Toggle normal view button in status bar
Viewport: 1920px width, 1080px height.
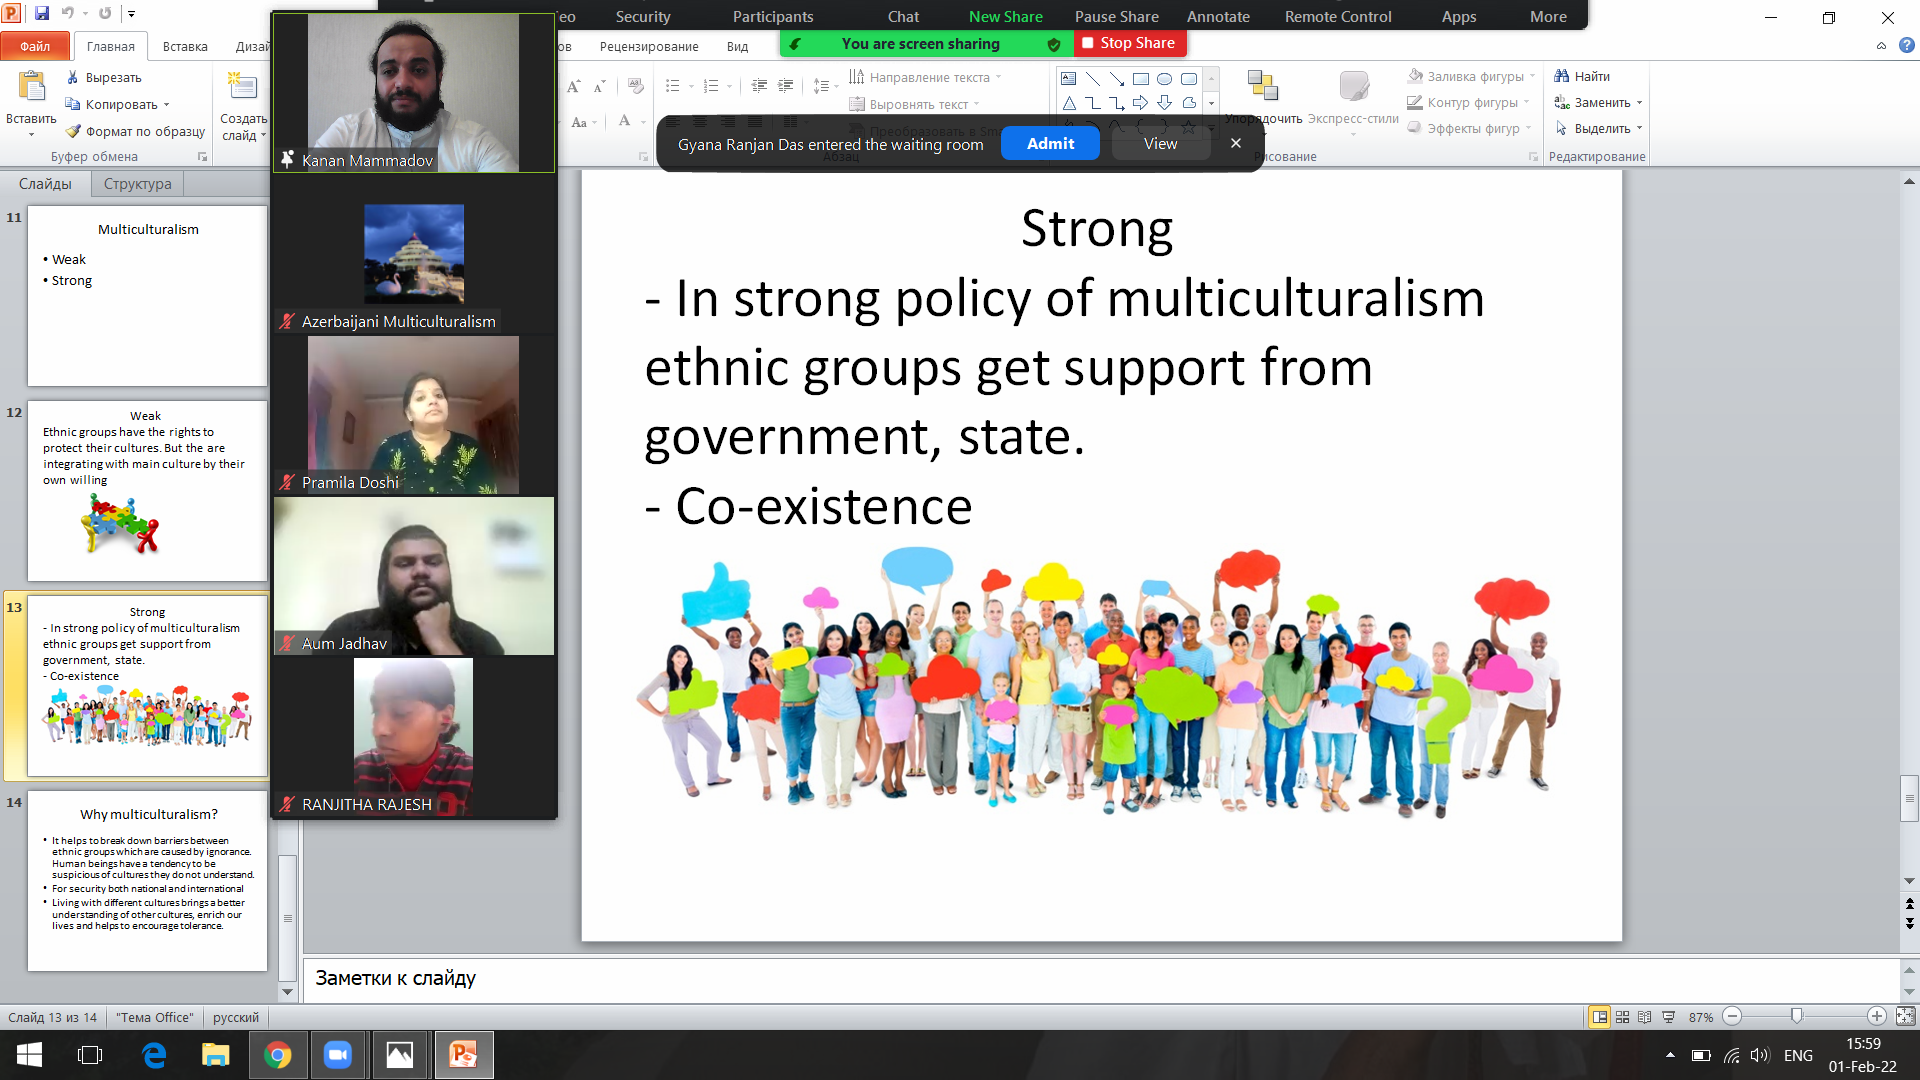(1599, 1017)
